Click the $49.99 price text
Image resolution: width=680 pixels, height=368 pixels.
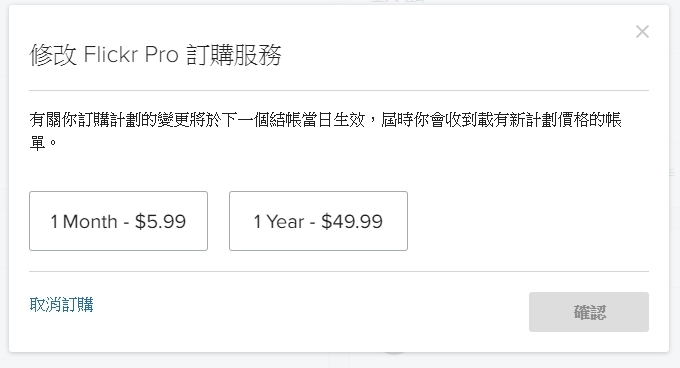click(352, 221)
